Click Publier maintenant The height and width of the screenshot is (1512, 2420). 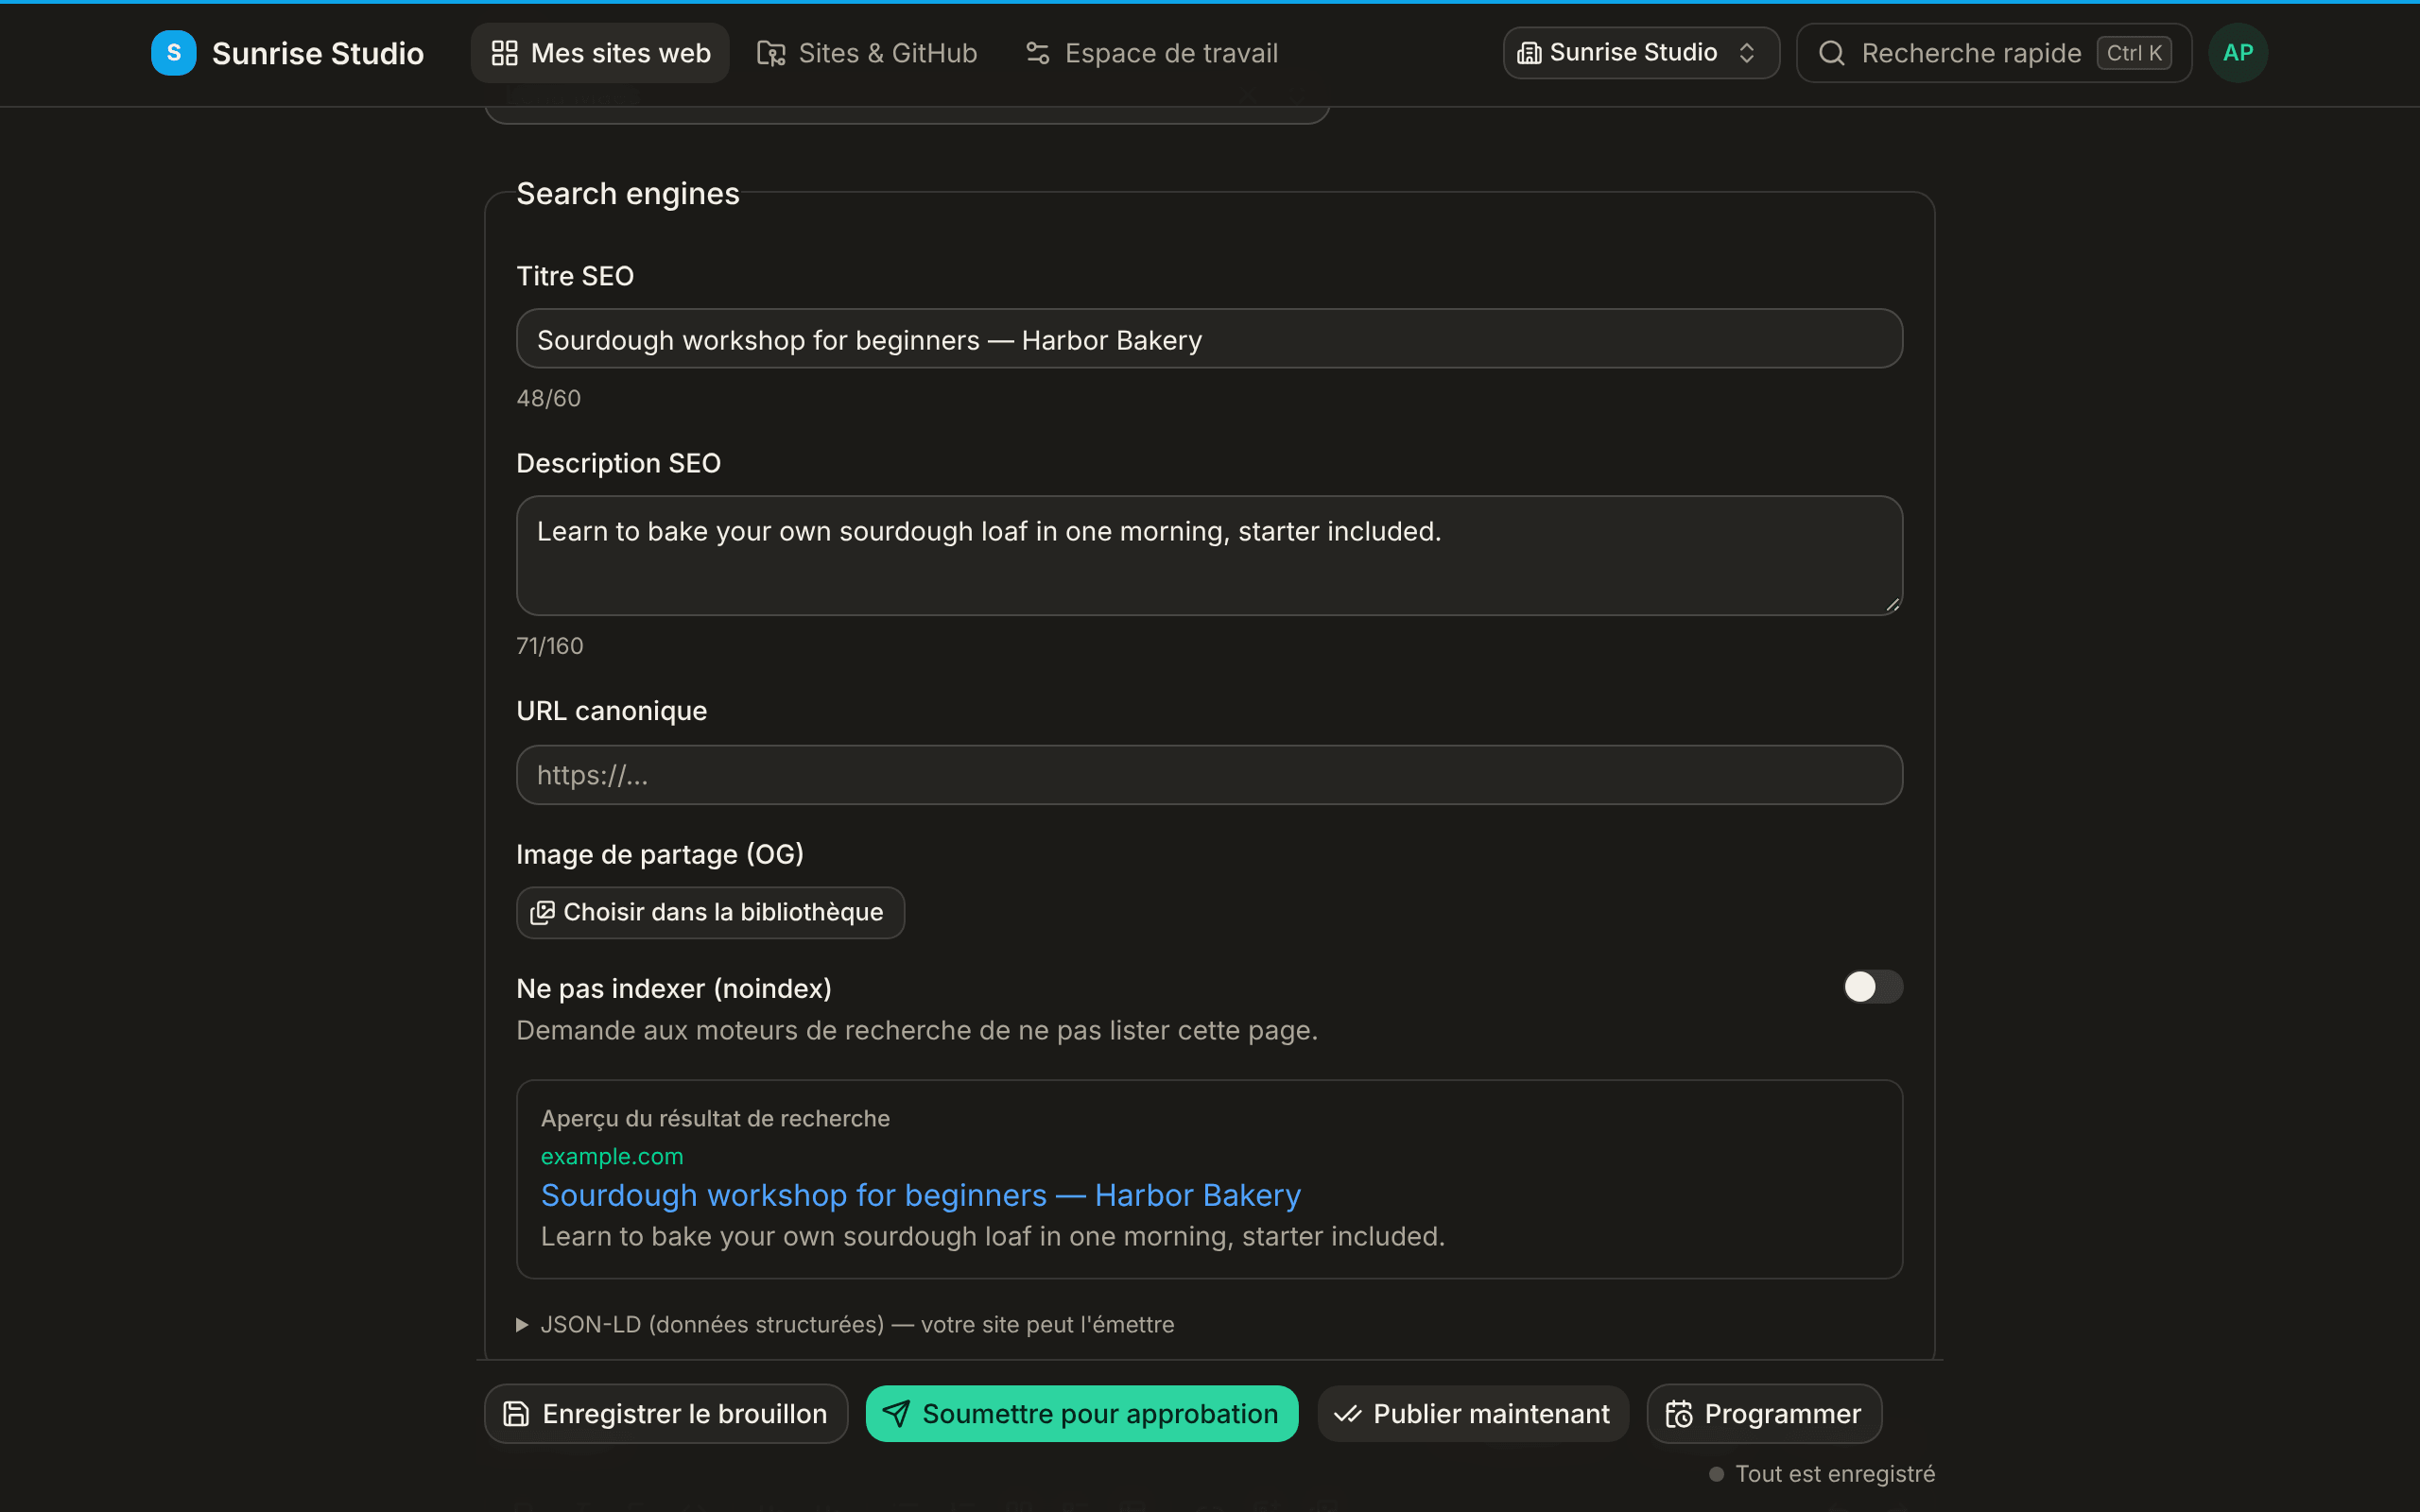click(1472, 1413)
